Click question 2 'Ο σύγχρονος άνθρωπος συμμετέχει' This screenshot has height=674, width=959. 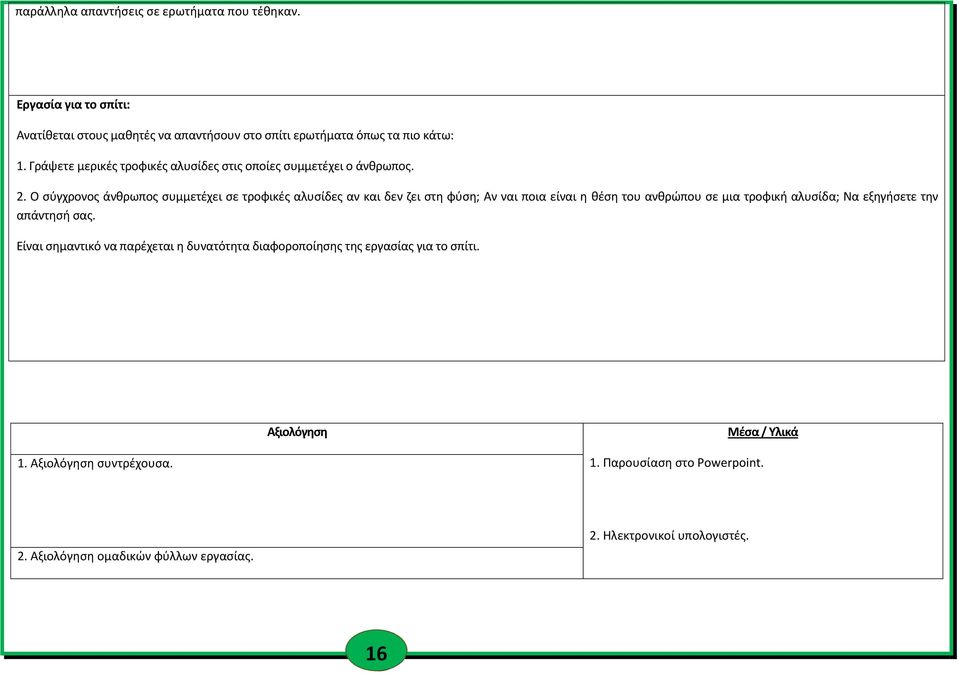(477, 197)
